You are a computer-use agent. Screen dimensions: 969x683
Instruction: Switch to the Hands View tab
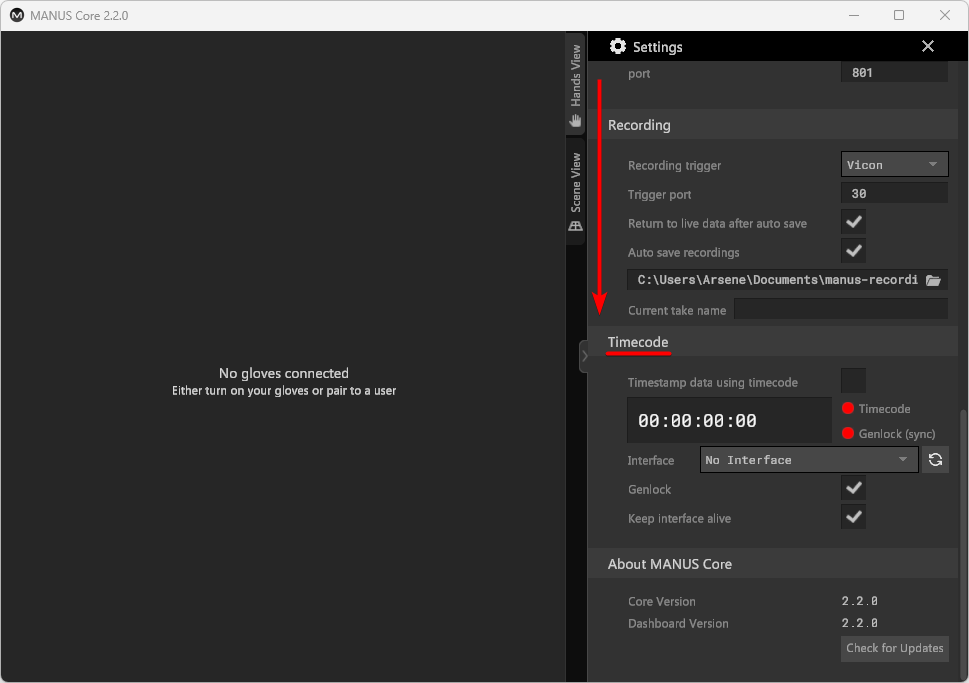[575, 80]
